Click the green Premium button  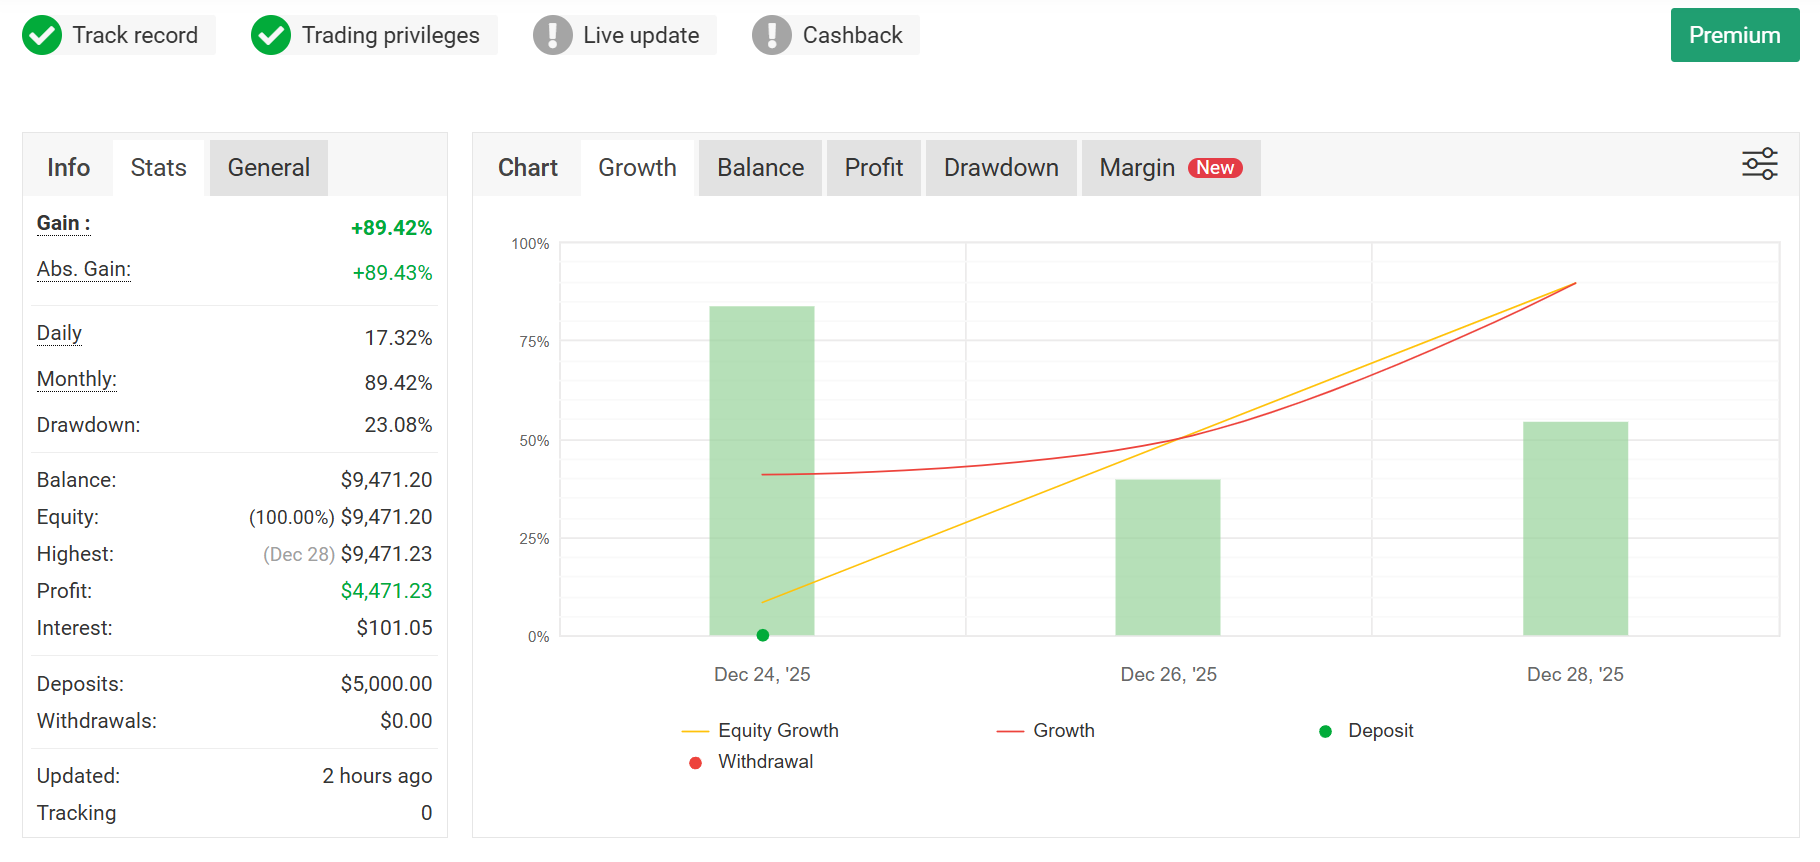(1734, 35)
